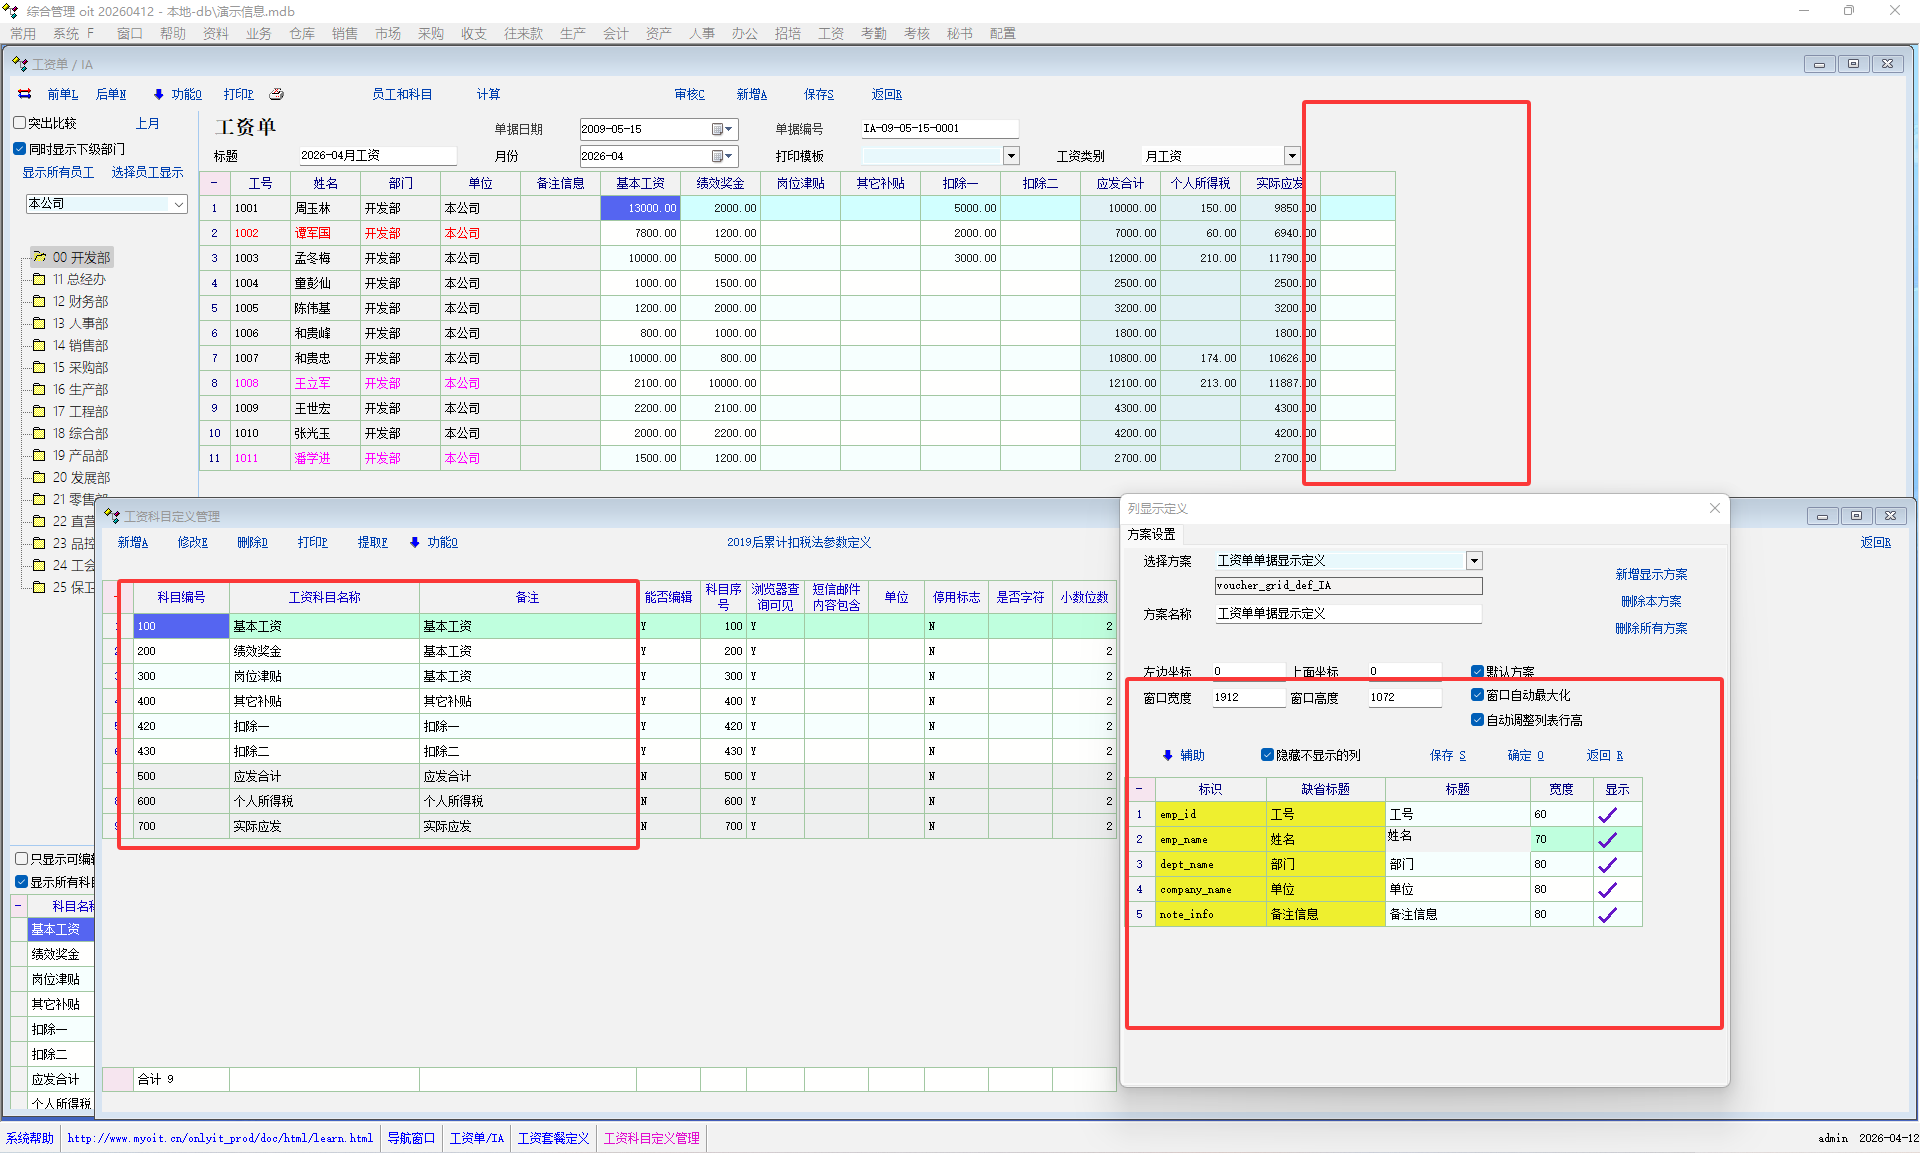Click the red-blue swap icon before 前单
Viewport: 1920px width, 1153px height.
pos(25,94)
